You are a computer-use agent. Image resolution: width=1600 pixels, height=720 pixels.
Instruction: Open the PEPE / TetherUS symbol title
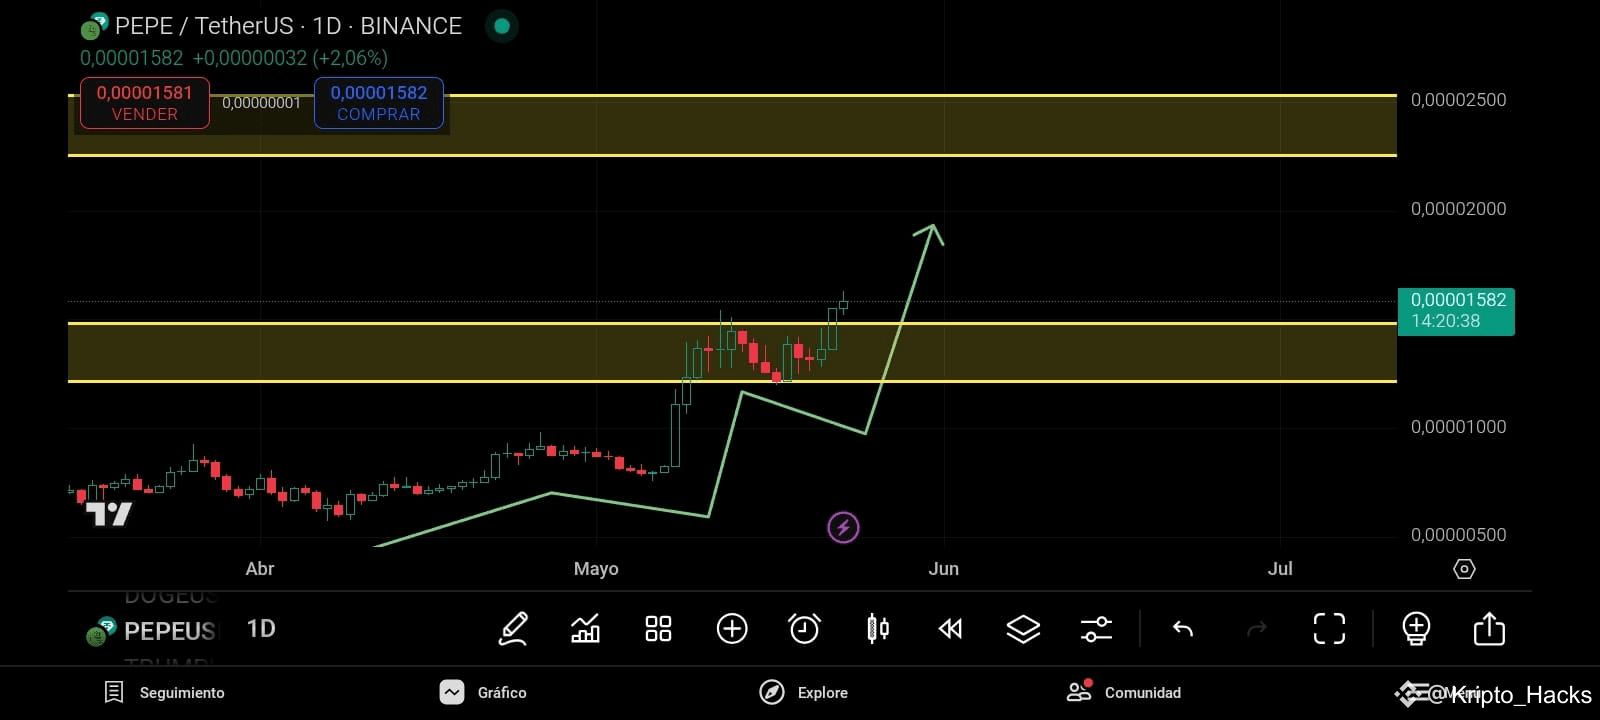coord(288,26)
